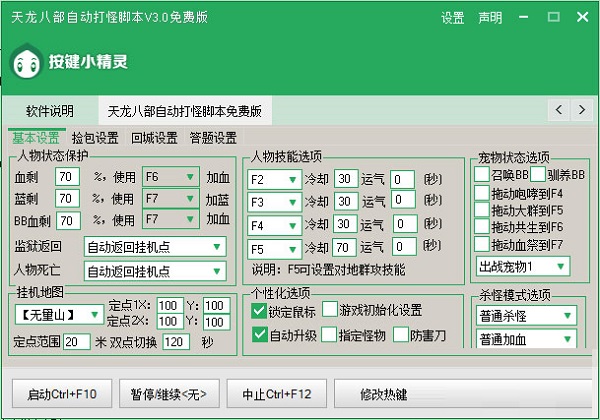
Task: Expand the 【无量山】 map dropdown
Action: [x=61, y=314]
